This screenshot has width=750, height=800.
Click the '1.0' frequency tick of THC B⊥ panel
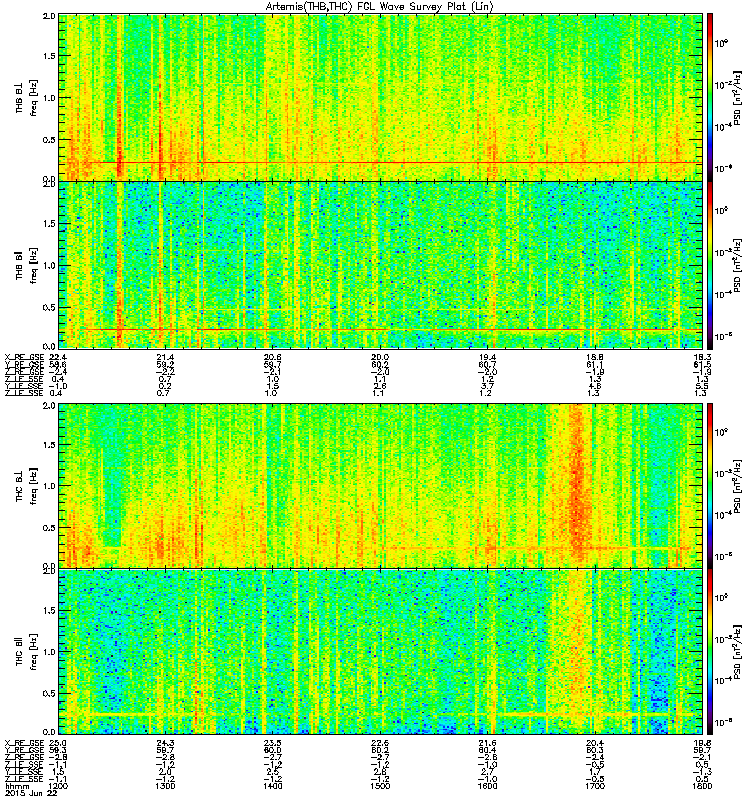click(x=49, y=486)
